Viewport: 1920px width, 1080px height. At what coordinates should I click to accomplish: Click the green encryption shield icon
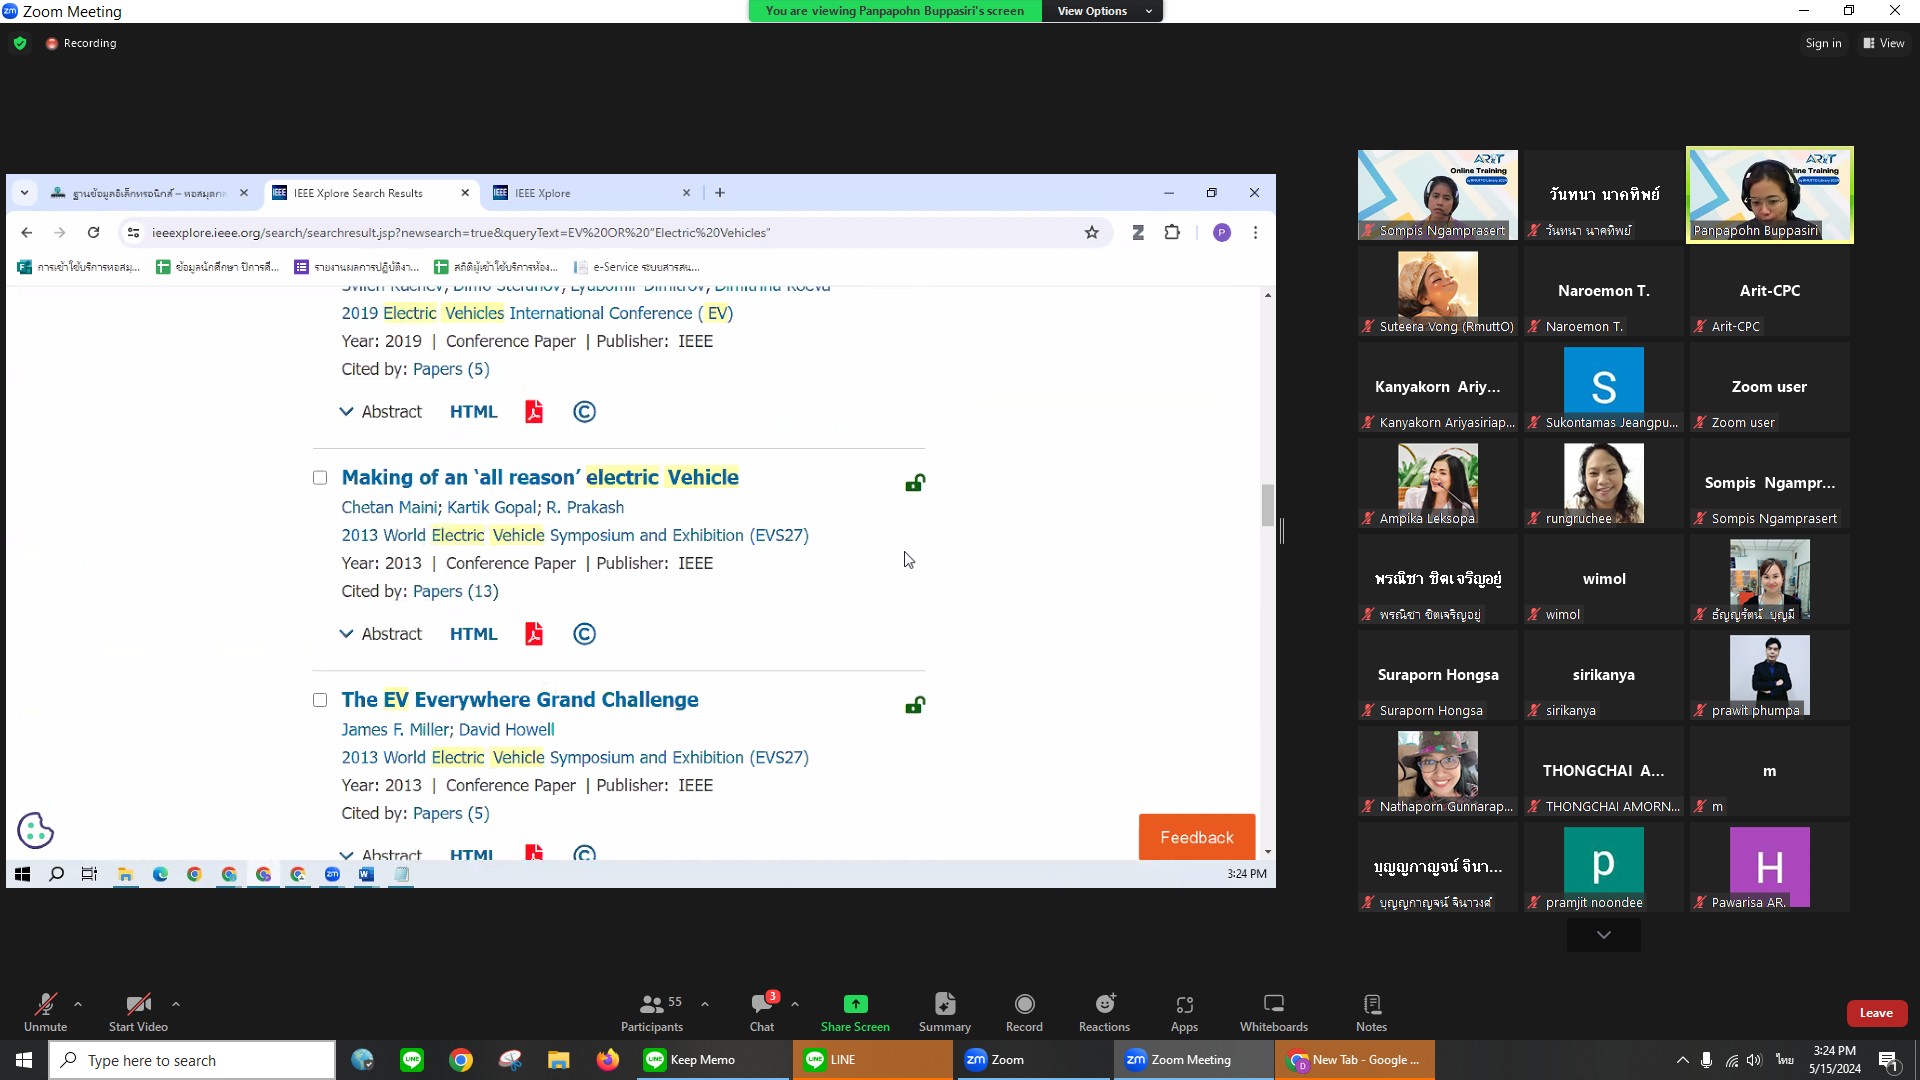(20, 43)
